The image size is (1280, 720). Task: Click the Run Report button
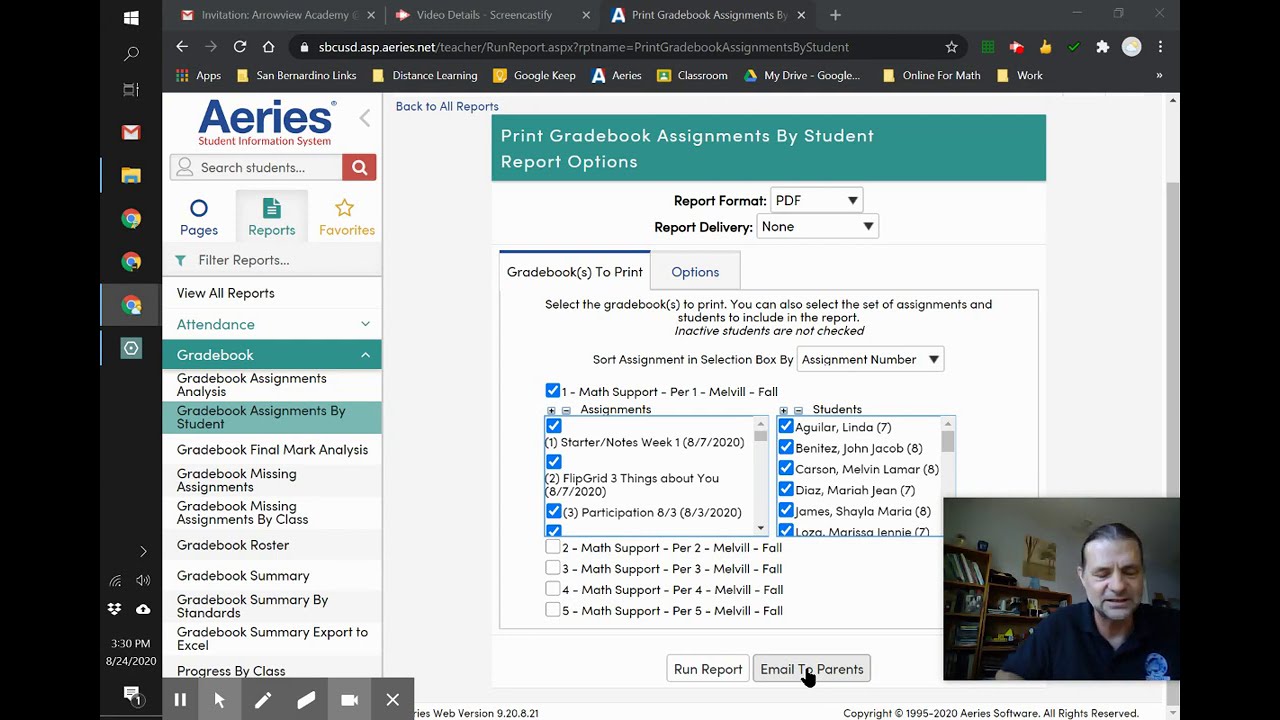[x=708, y=669]
